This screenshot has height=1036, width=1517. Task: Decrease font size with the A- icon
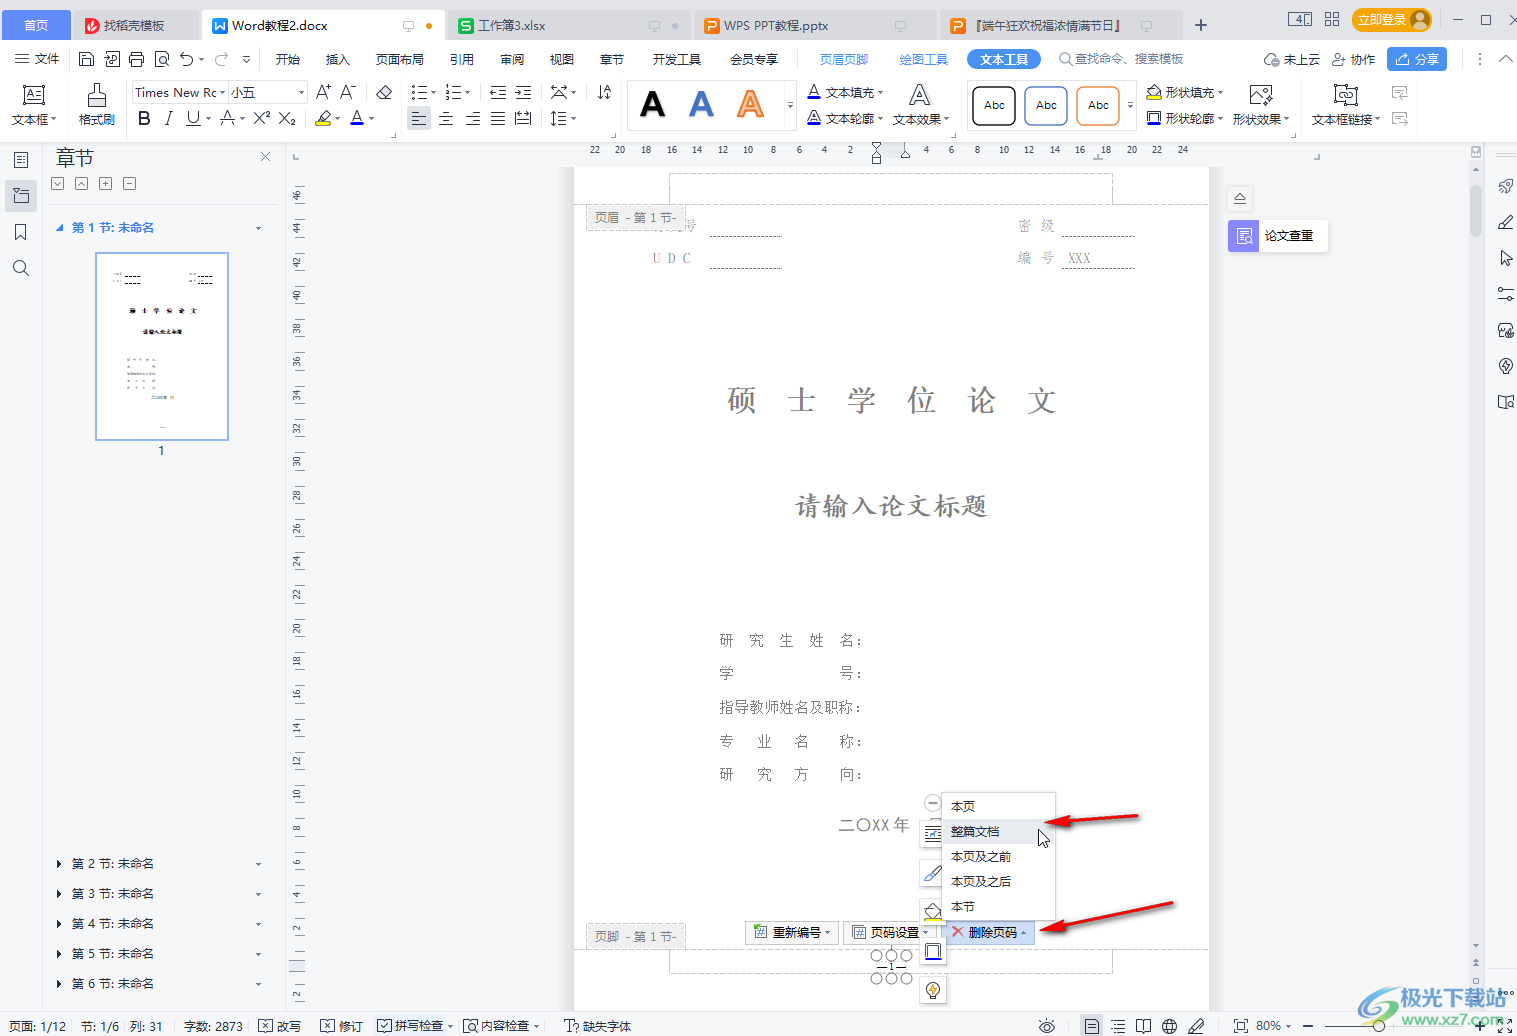(348, 92)
